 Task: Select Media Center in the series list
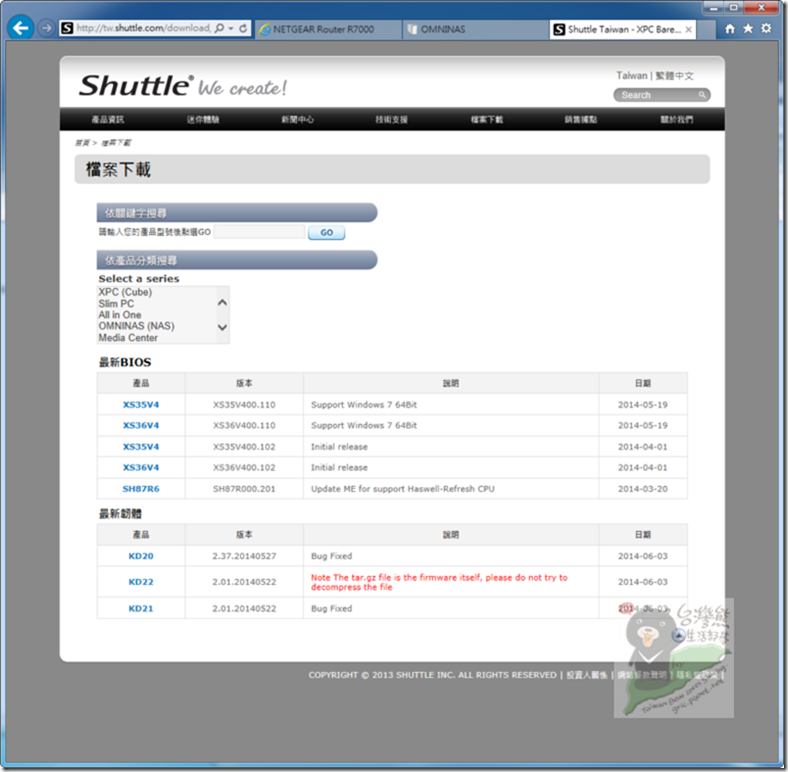pos(128,338)
